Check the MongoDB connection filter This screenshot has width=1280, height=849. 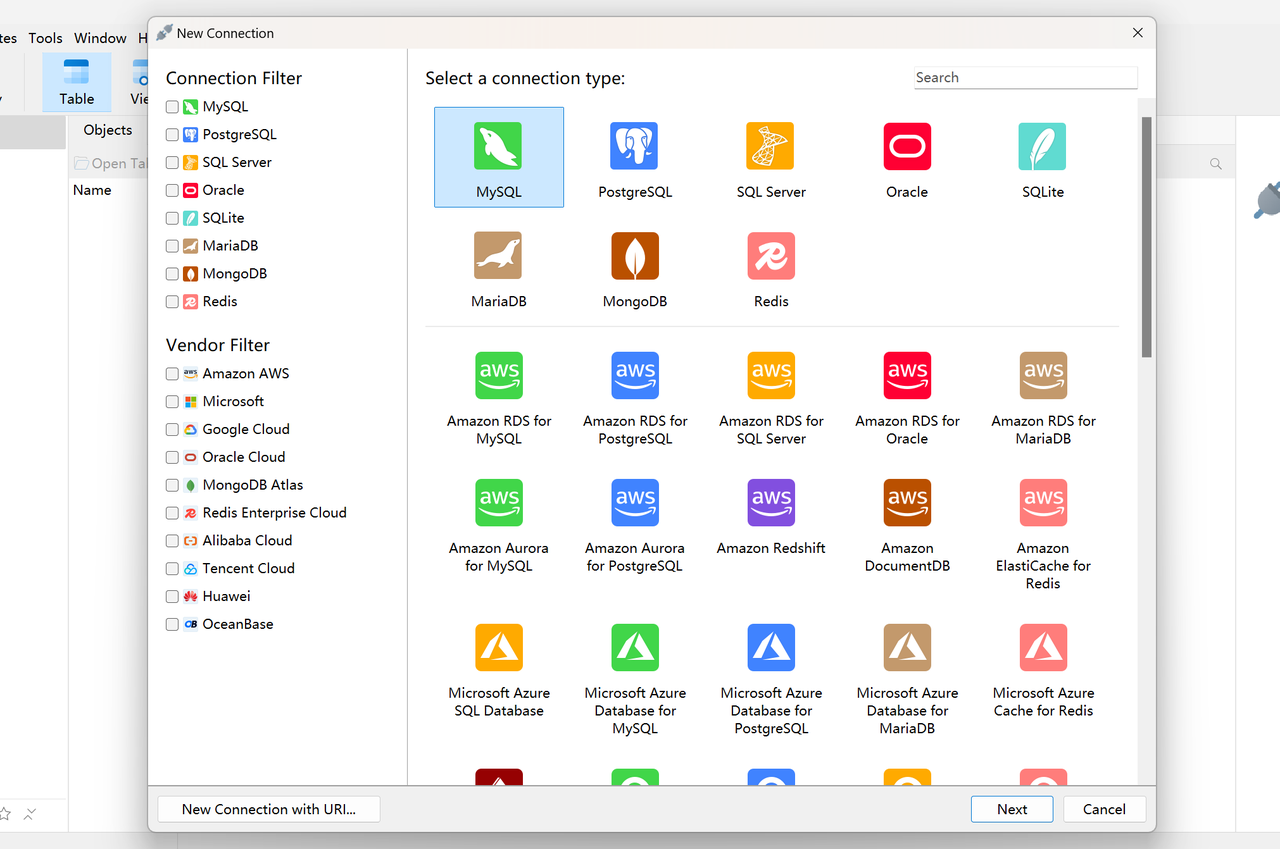172,274
